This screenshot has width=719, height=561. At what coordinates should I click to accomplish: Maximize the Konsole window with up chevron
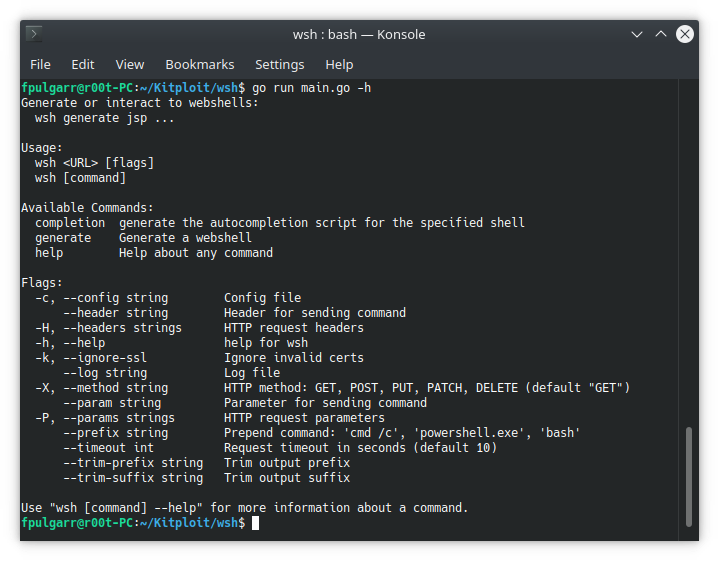click(x=661, y=34)
